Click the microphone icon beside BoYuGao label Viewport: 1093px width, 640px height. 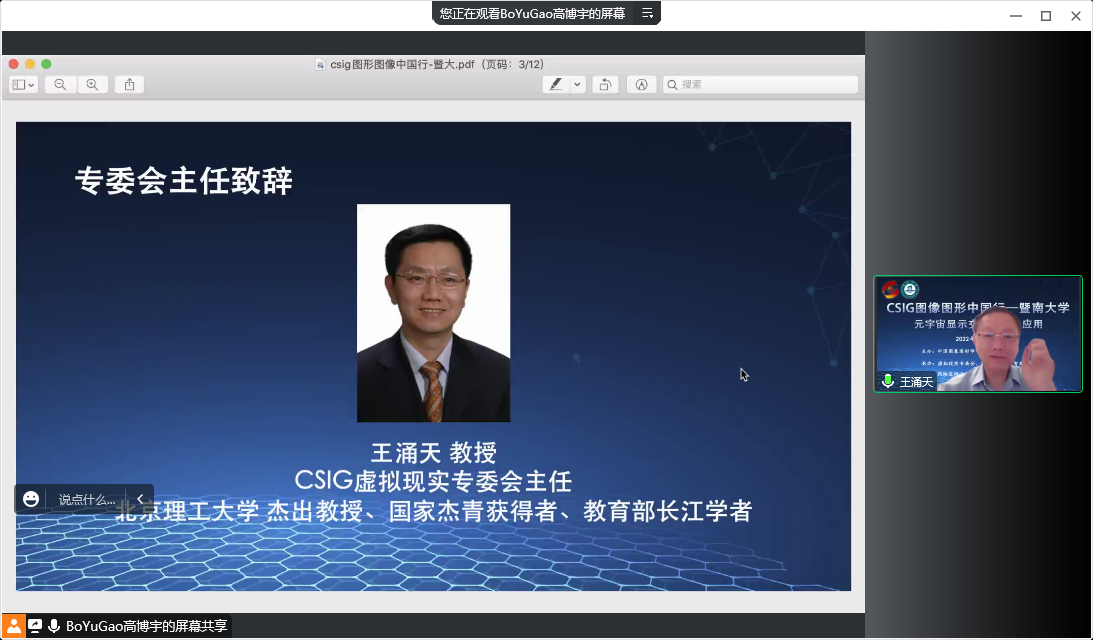coord(54,626)
